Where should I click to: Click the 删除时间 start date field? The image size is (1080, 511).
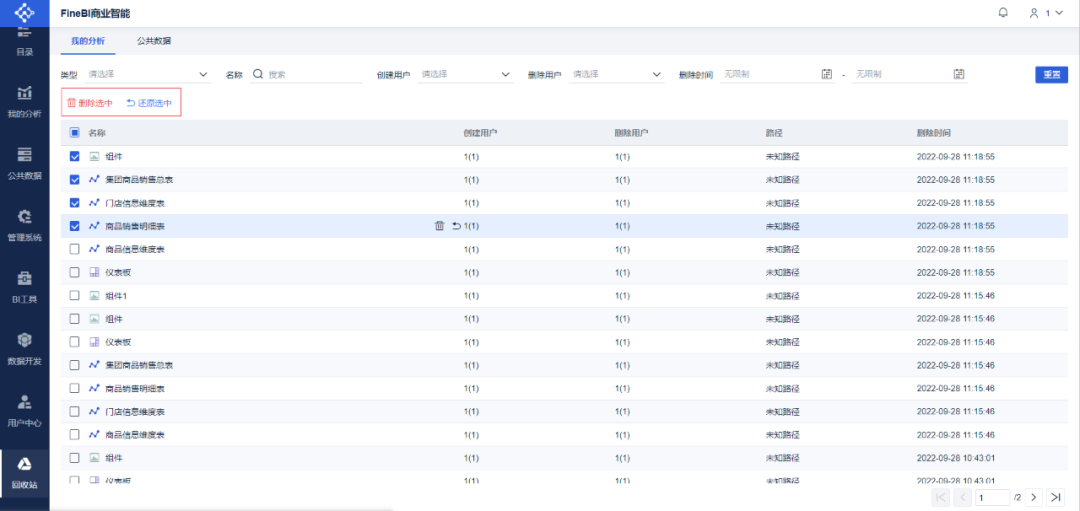click(777, 74)
